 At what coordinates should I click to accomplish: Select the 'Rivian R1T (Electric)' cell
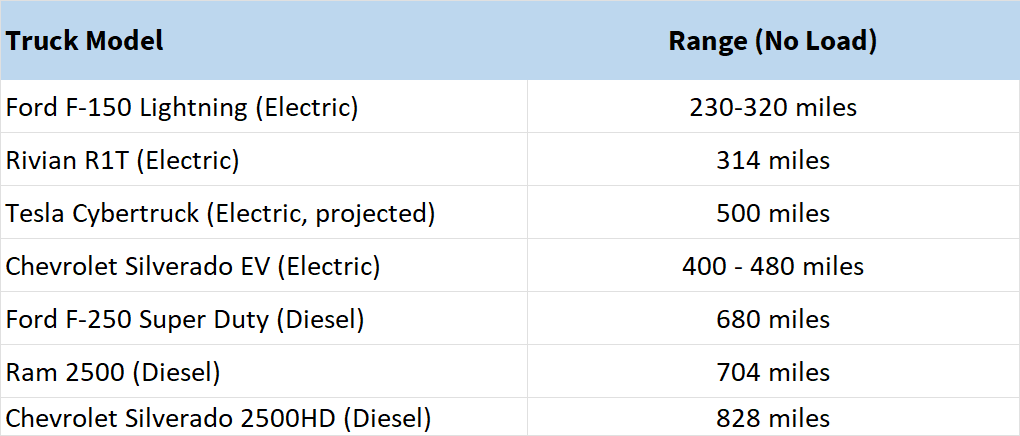pyautogui.click(x=263, y=159)
